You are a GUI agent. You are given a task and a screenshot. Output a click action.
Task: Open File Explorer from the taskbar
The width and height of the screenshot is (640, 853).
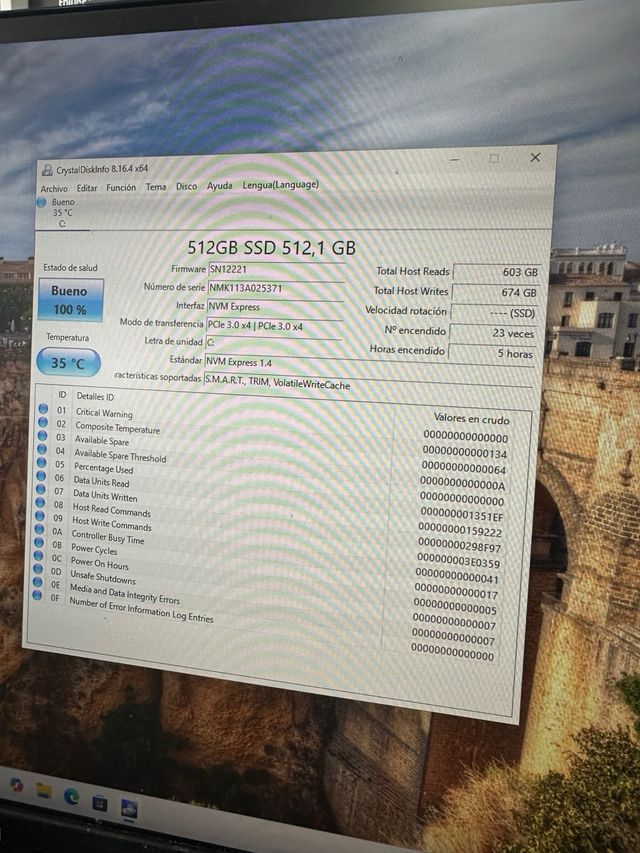44,790
